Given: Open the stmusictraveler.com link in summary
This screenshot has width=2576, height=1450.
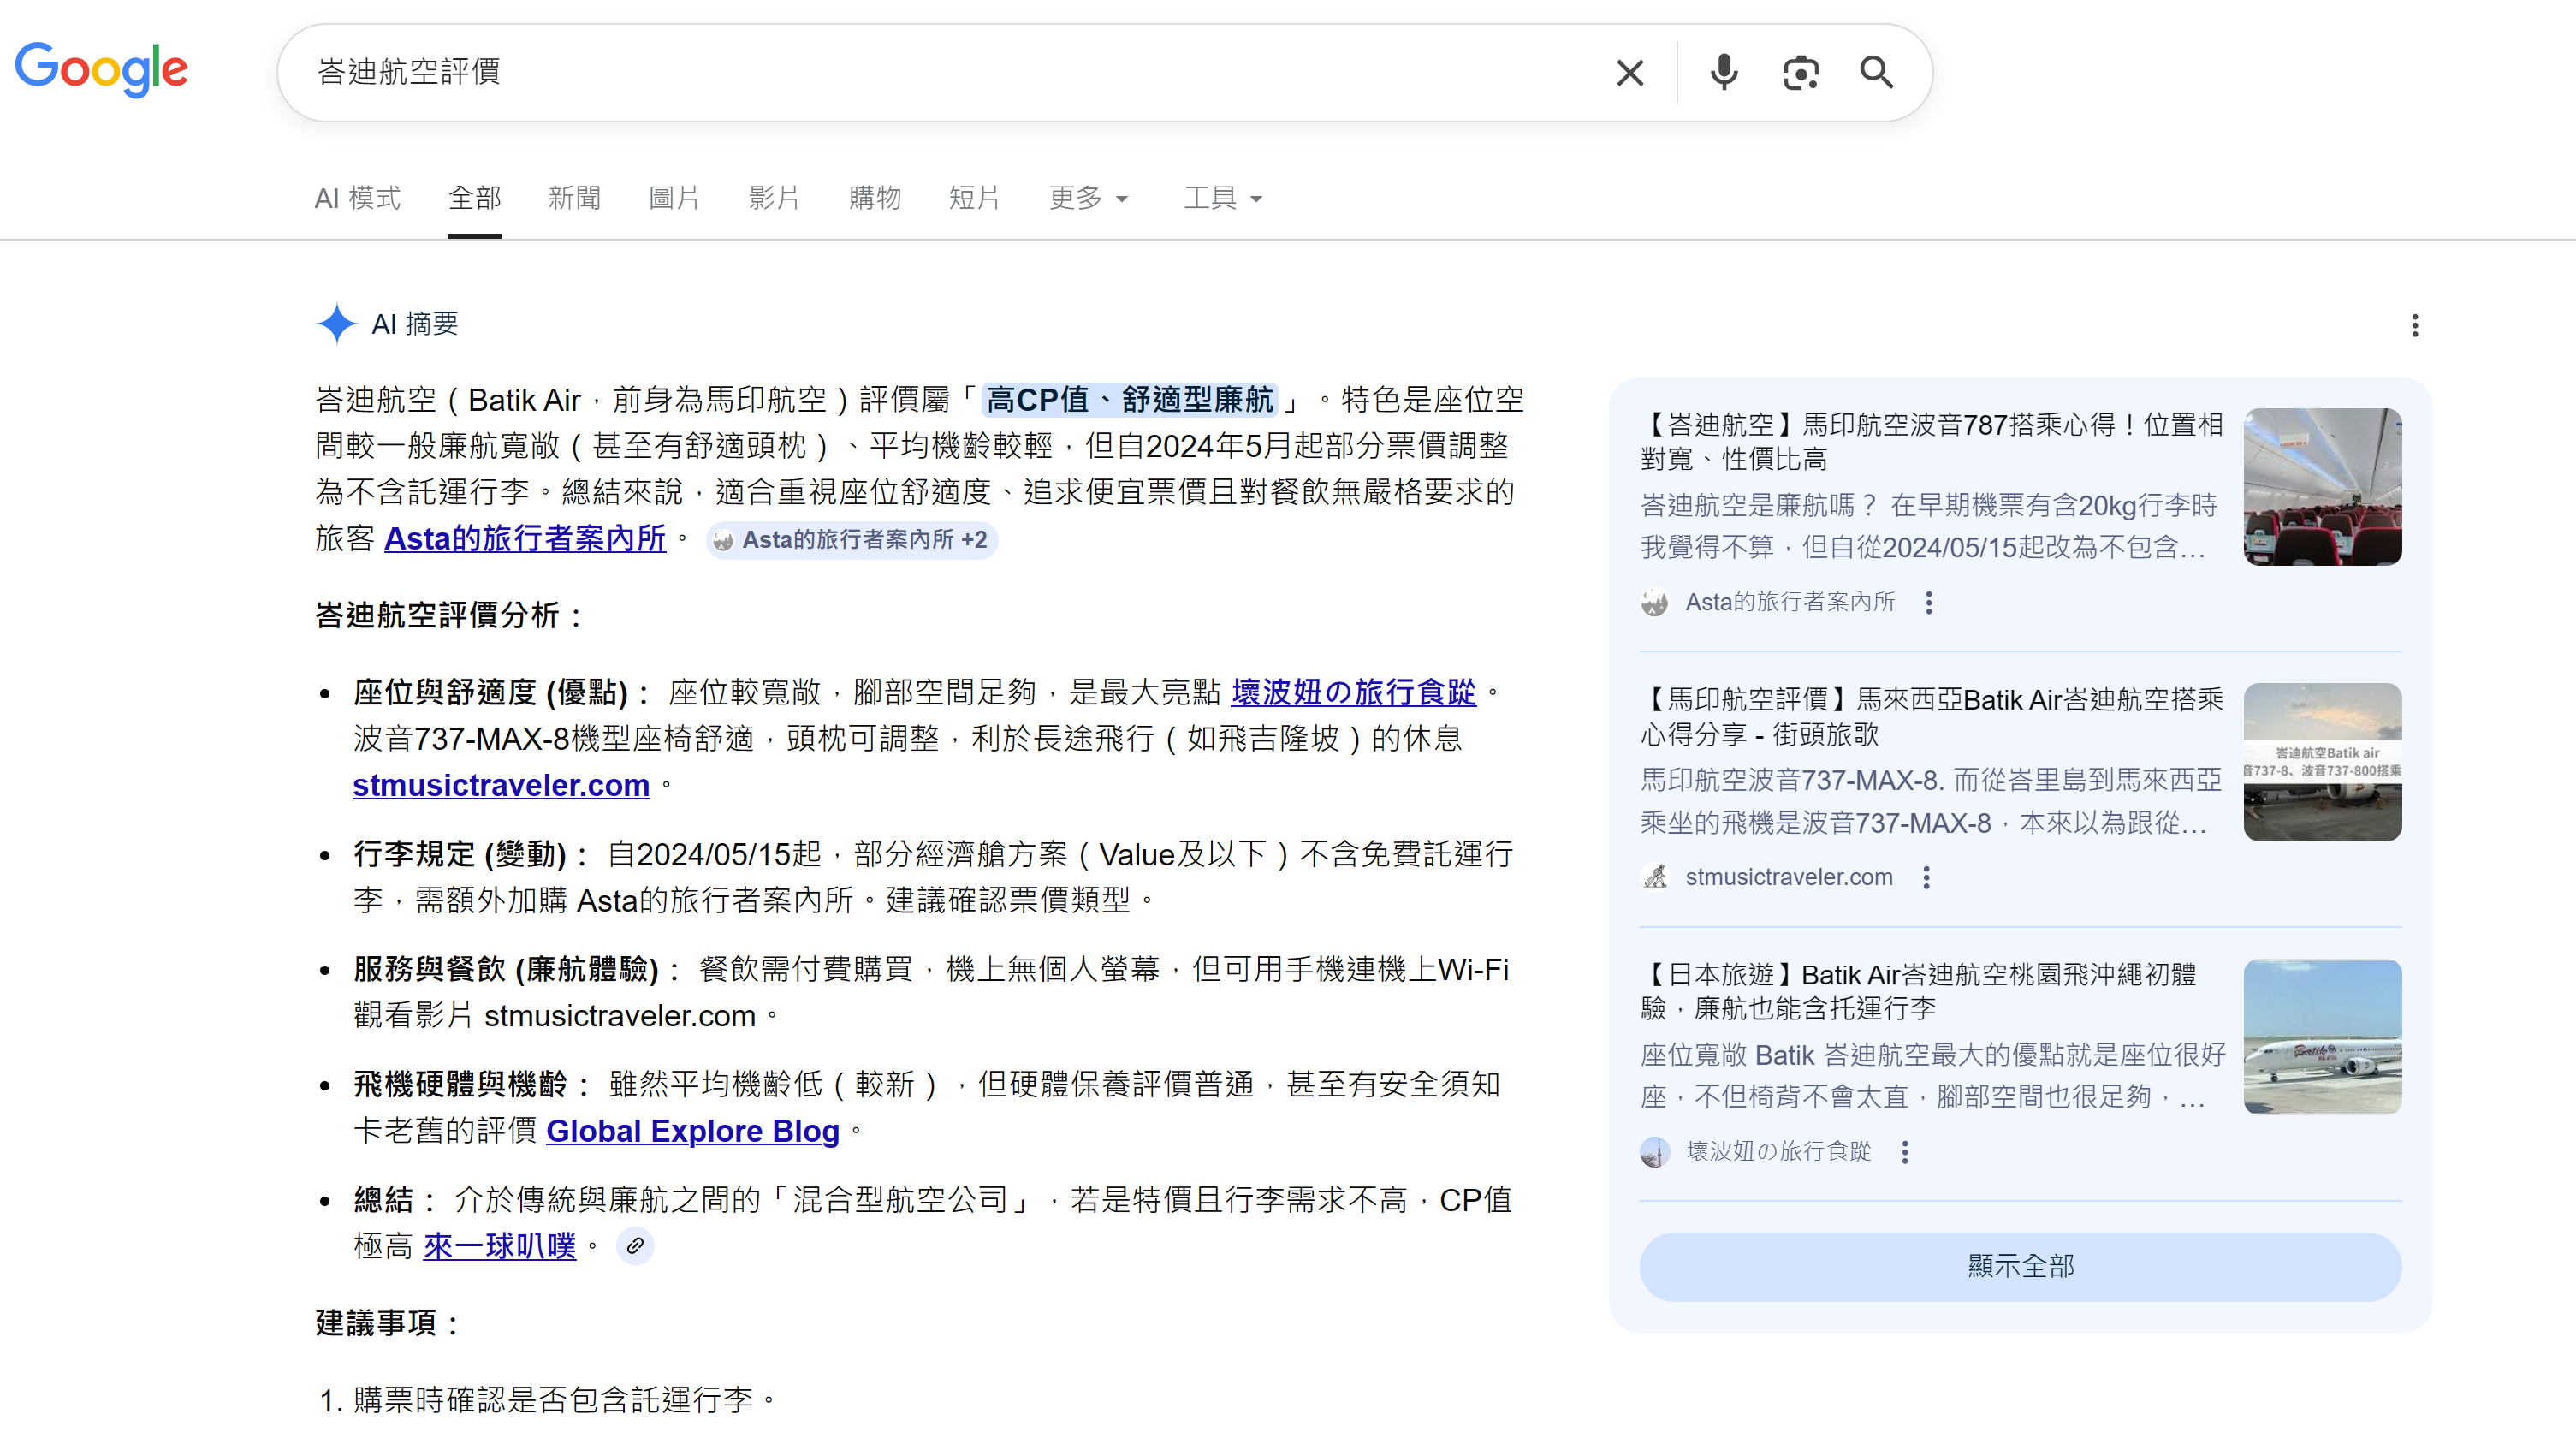Looking at the screenshot, I should point(501,785).
